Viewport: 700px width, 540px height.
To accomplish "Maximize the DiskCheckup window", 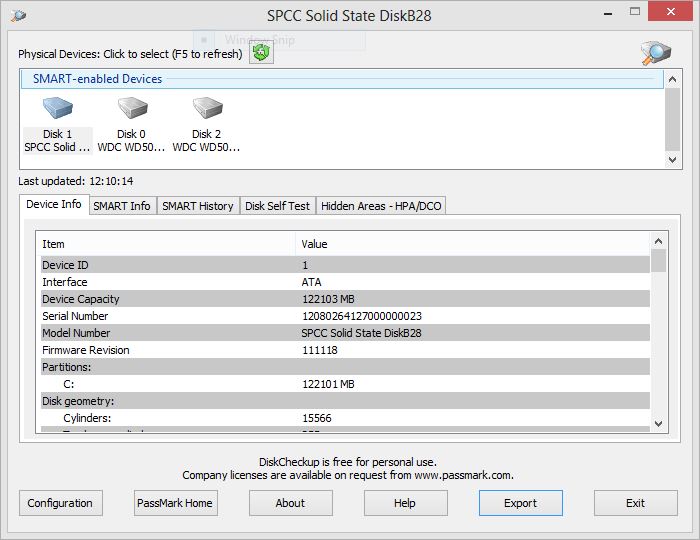I will [634, 12].
